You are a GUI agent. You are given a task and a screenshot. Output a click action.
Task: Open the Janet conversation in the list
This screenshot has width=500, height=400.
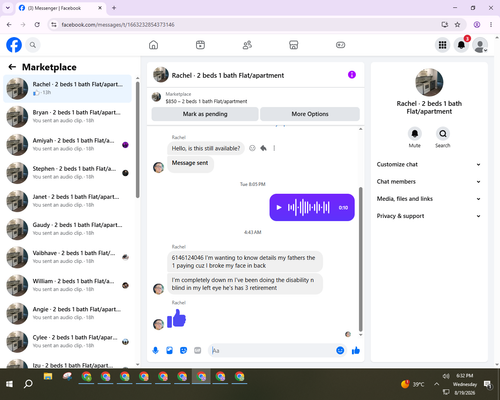click(x=67, y=201)
